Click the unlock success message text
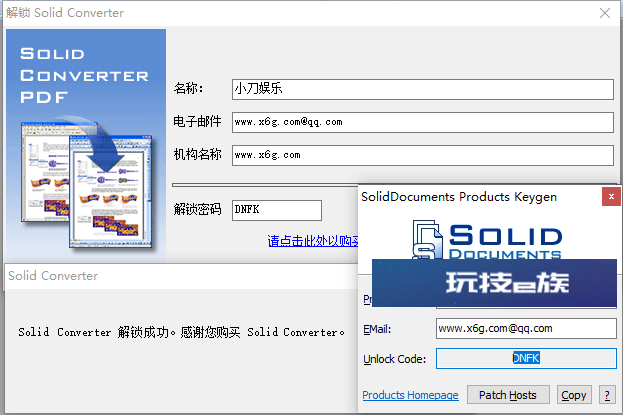The width and height of the screenshot is (623, 415). (181, 332)
